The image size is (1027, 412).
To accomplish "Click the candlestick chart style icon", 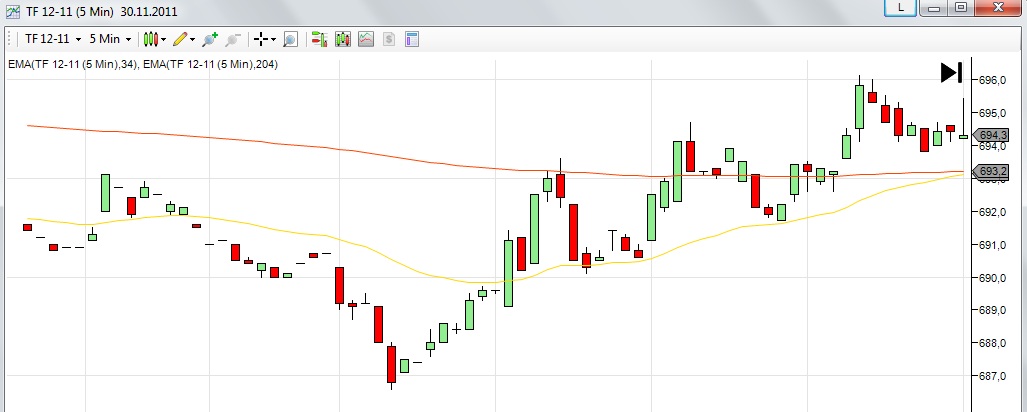I will pos(149,39).
